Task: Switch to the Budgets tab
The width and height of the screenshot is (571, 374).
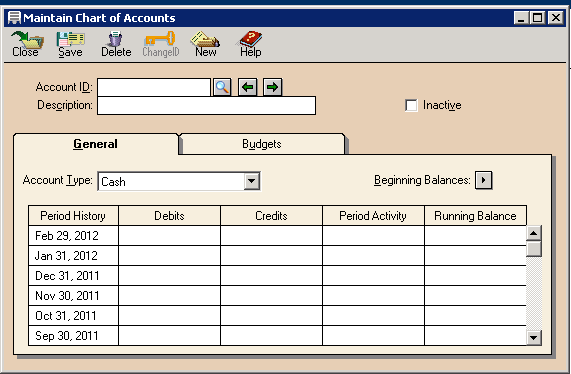Action: 261,144
